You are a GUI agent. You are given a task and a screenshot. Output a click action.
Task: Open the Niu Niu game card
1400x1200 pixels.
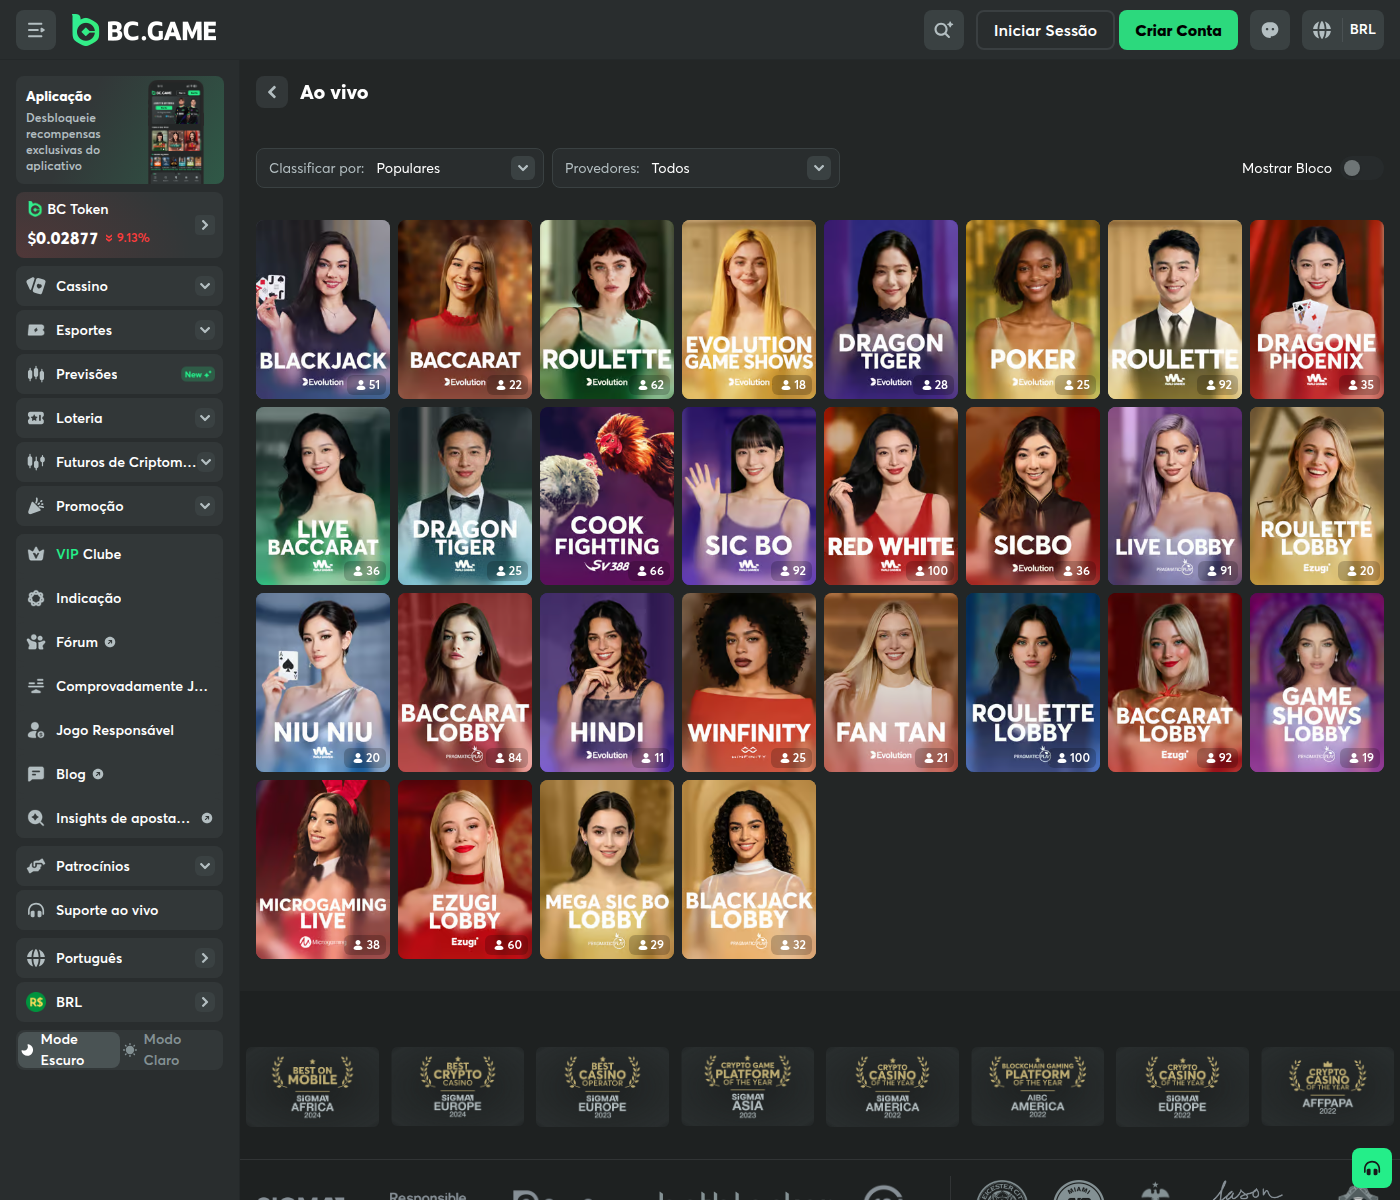323,683
